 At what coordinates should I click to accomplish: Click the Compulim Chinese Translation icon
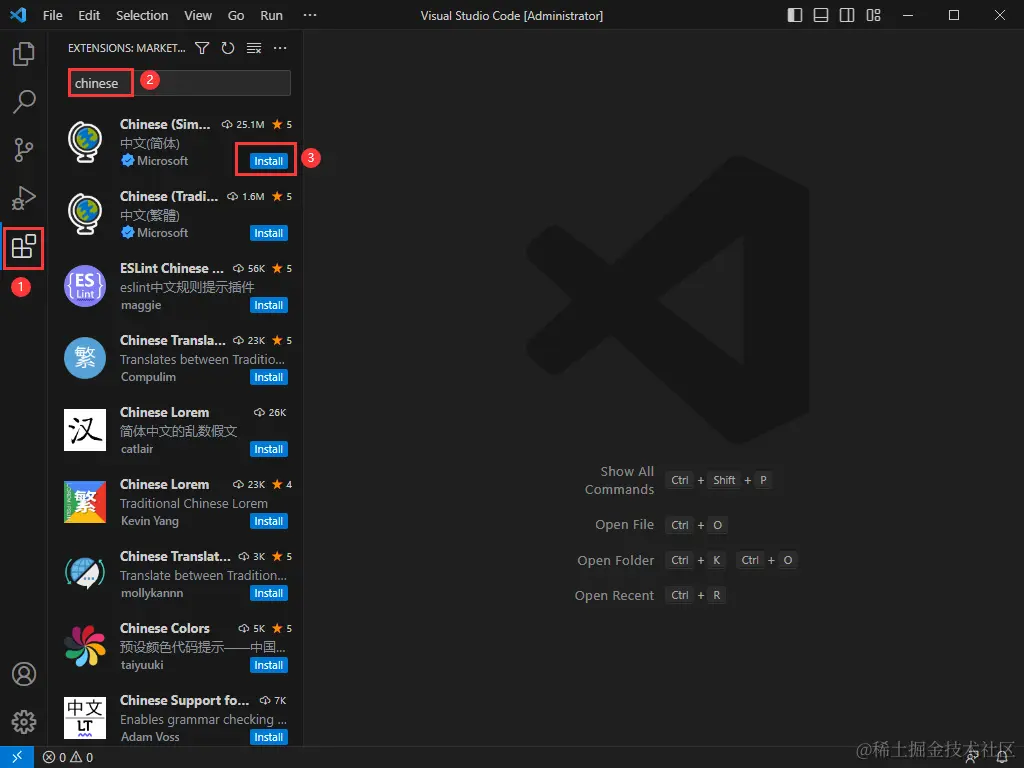85,358
